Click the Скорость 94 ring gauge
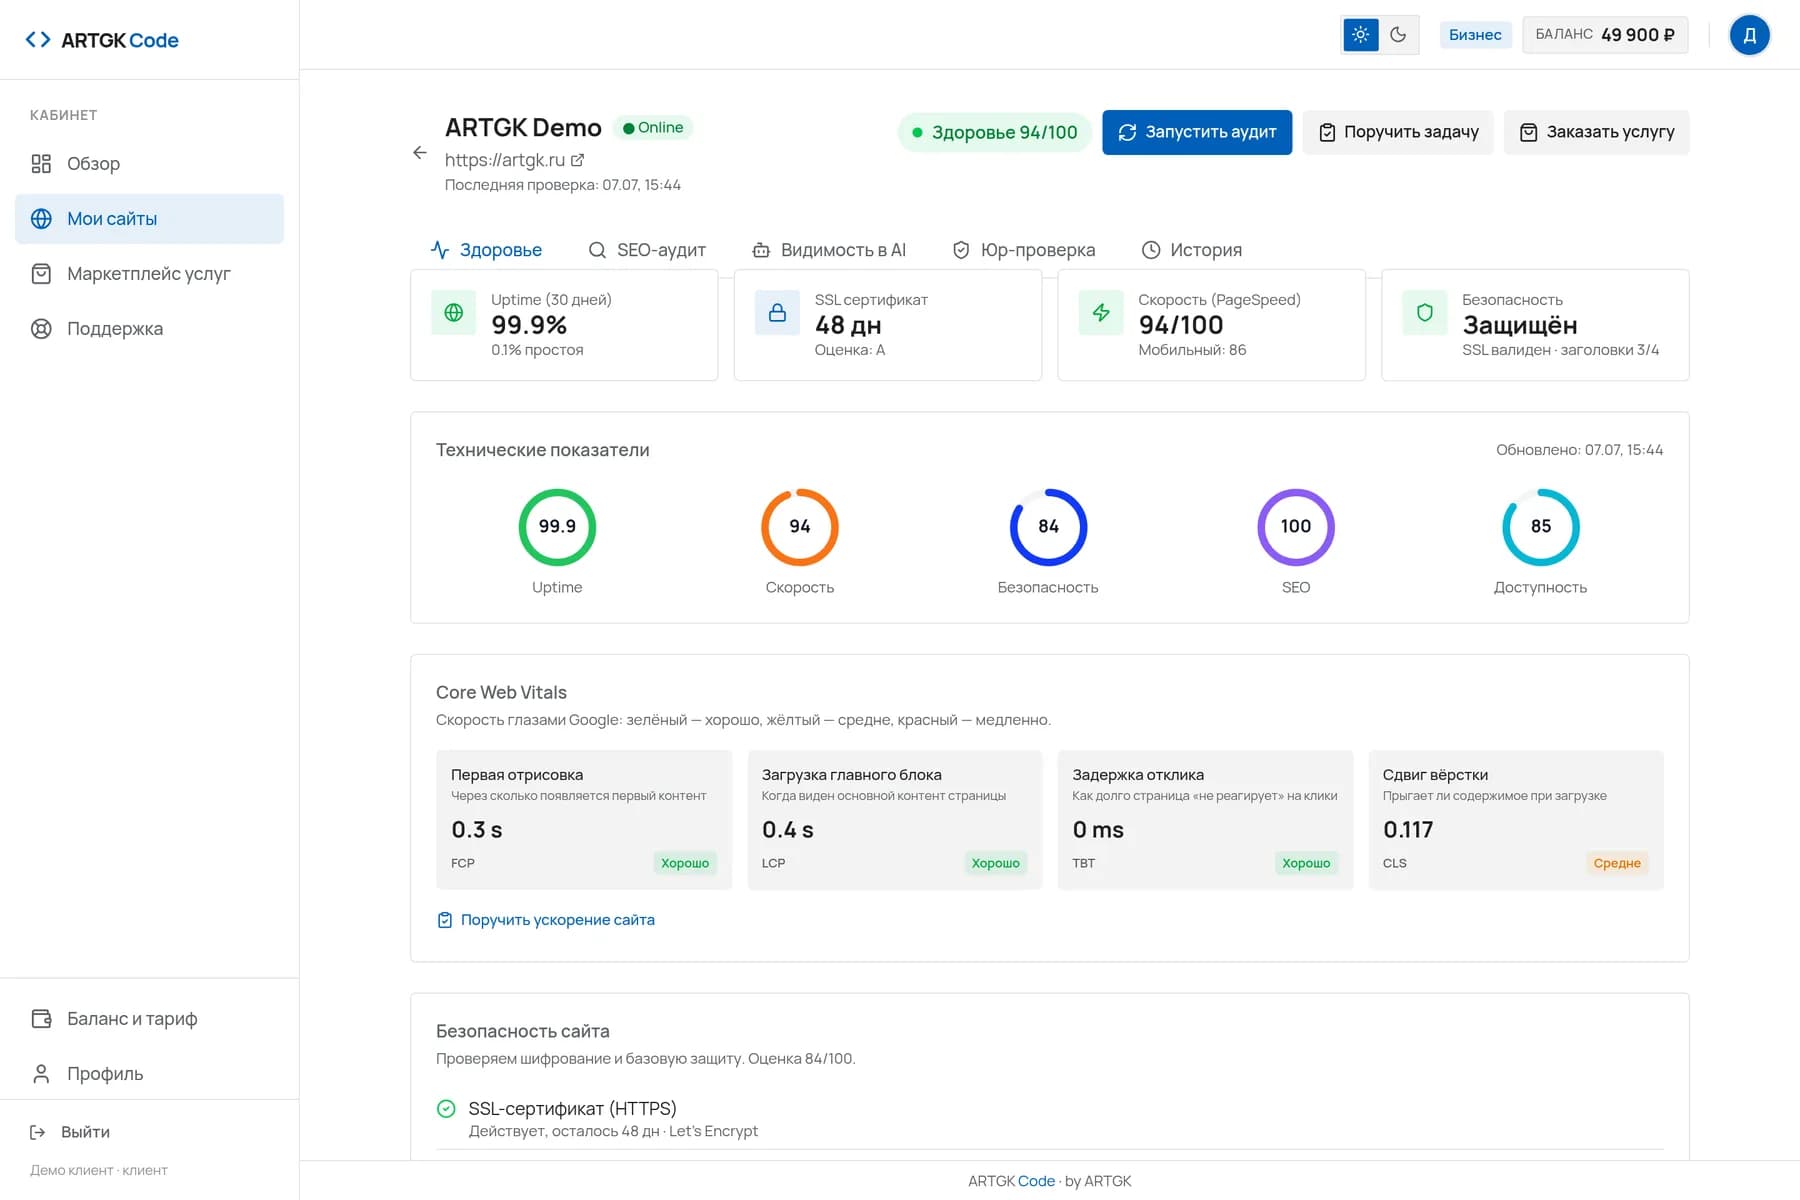The width and height of the screenshot is (1800, 1200). point(800,527)
